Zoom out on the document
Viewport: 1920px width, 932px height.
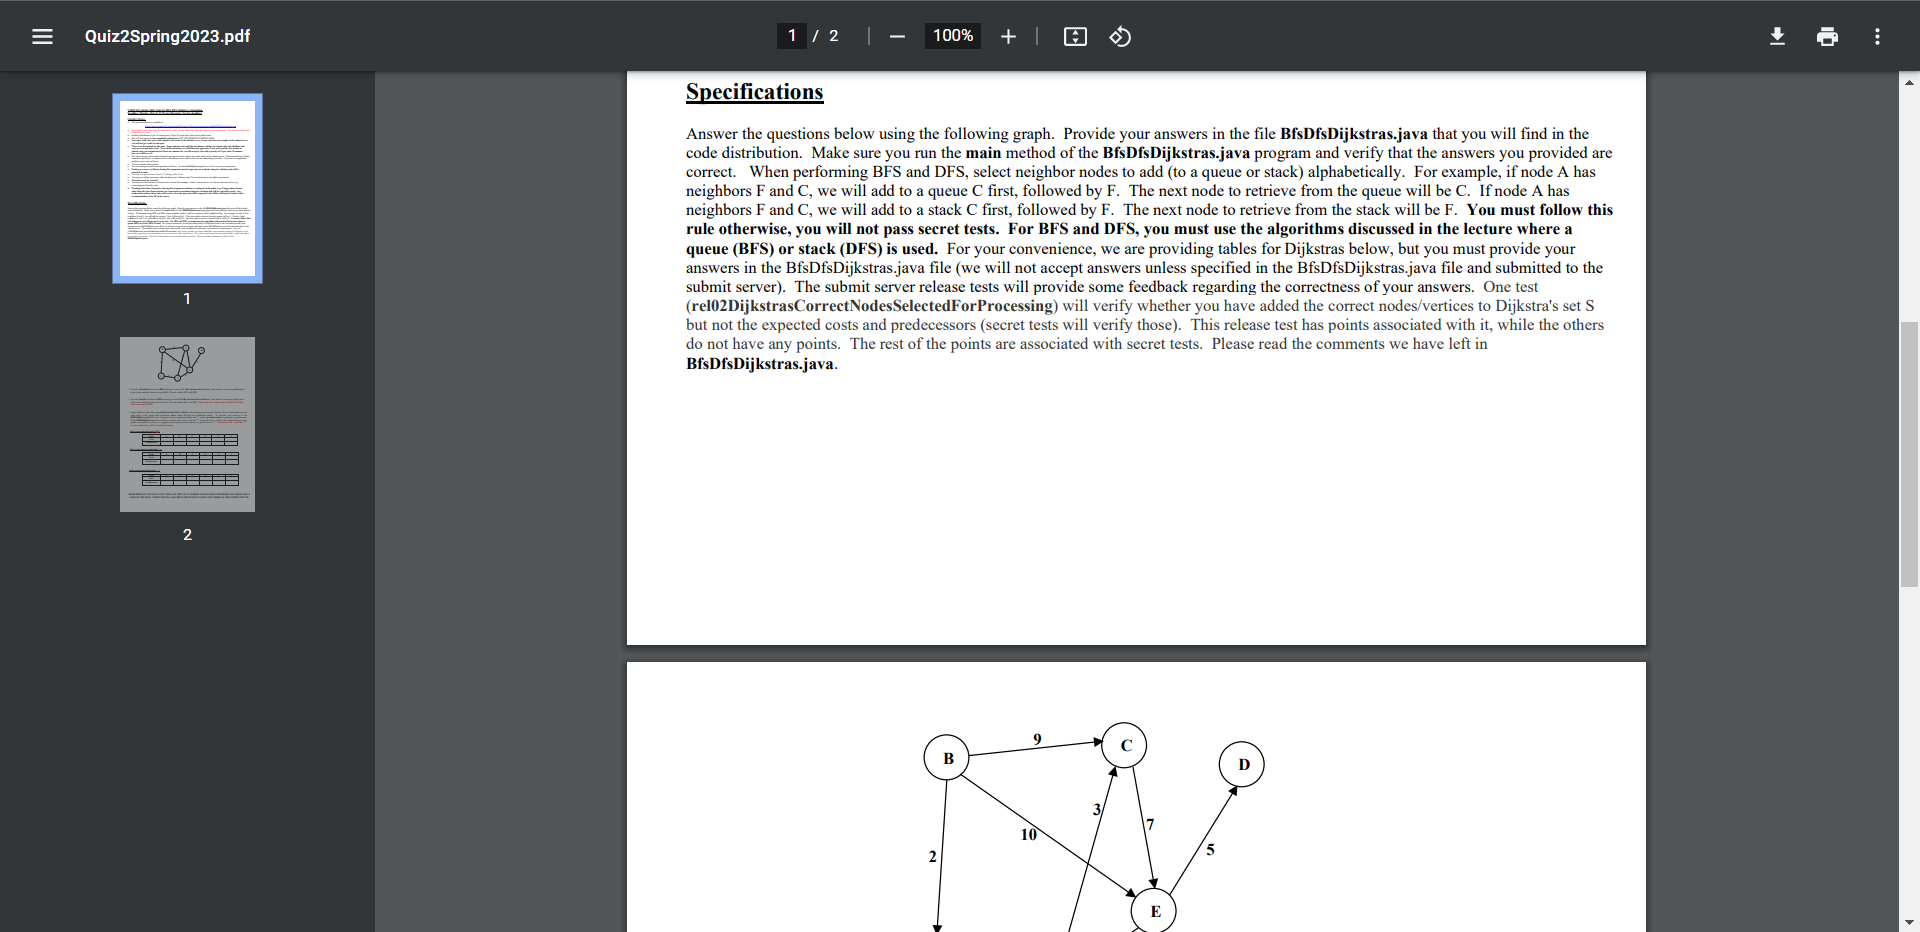[x=897, y=36]
